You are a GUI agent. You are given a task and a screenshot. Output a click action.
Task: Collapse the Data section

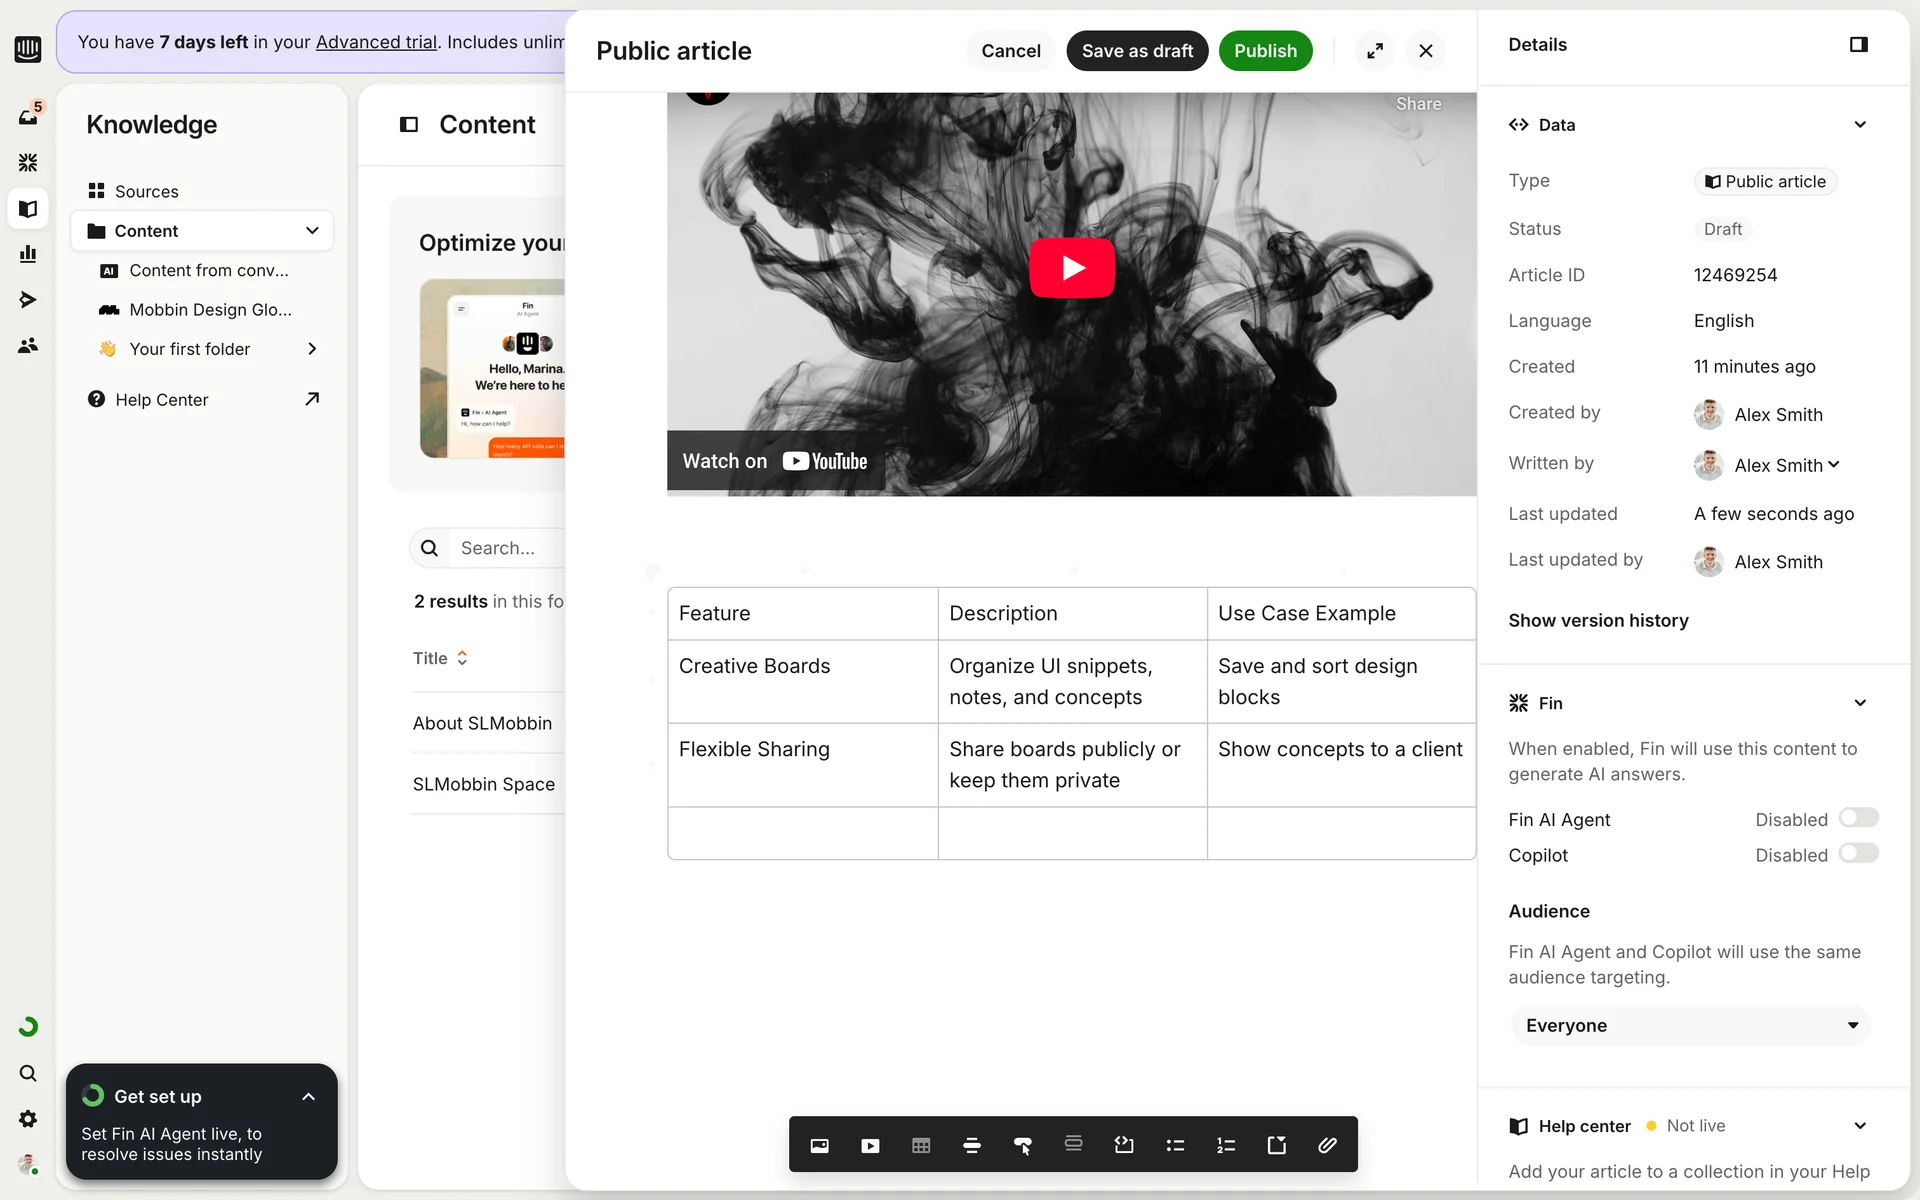[x=1859, y=125]
